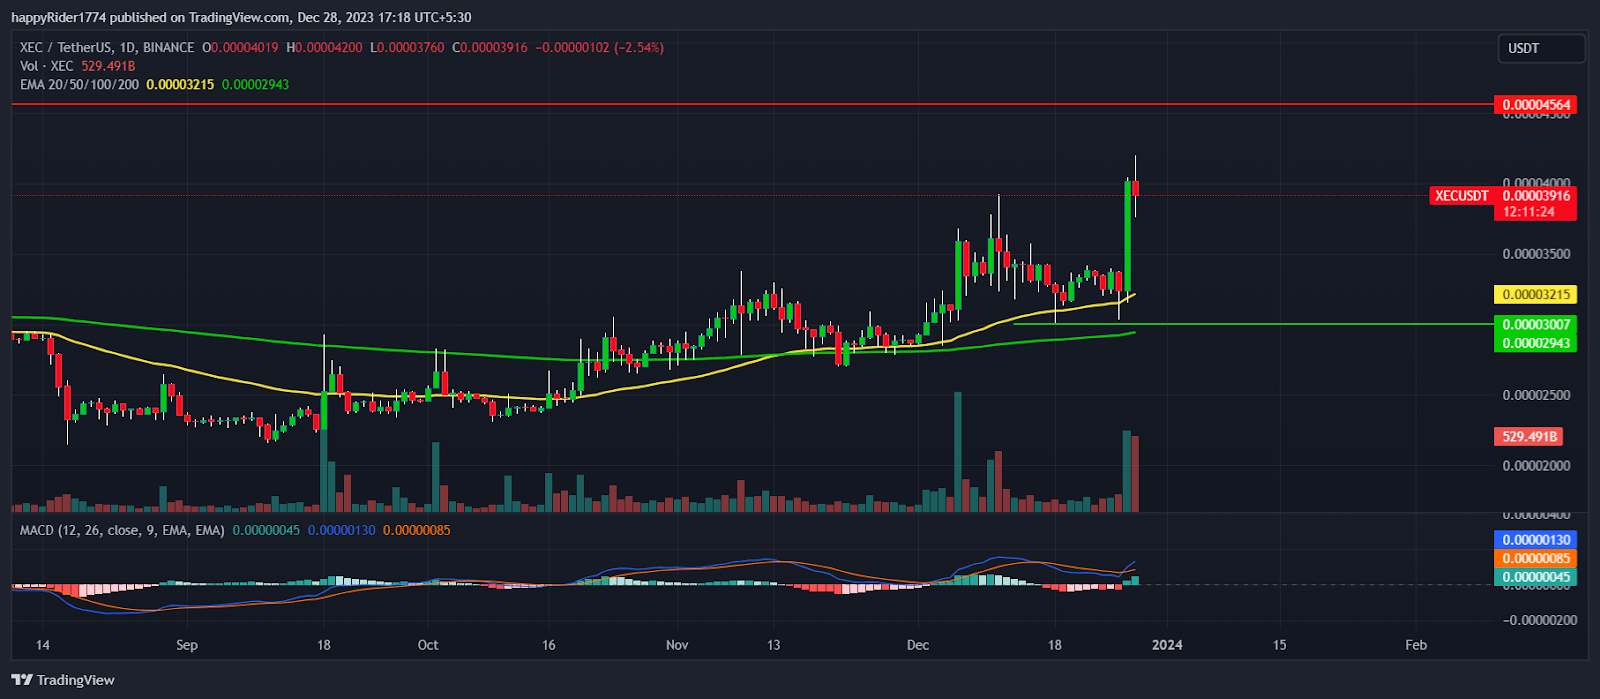The height and width of the screenshot is (699, 1600).
Task: Click the XECUSDT current price tag
Action: tap(1461, 196)
